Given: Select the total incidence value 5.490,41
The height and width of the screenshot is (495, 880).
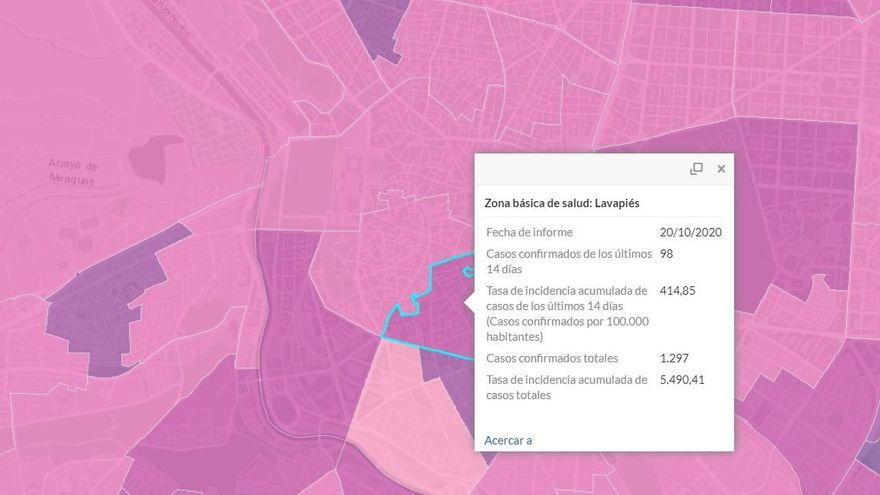Looking at the screenshot, I should click(682, 379).
